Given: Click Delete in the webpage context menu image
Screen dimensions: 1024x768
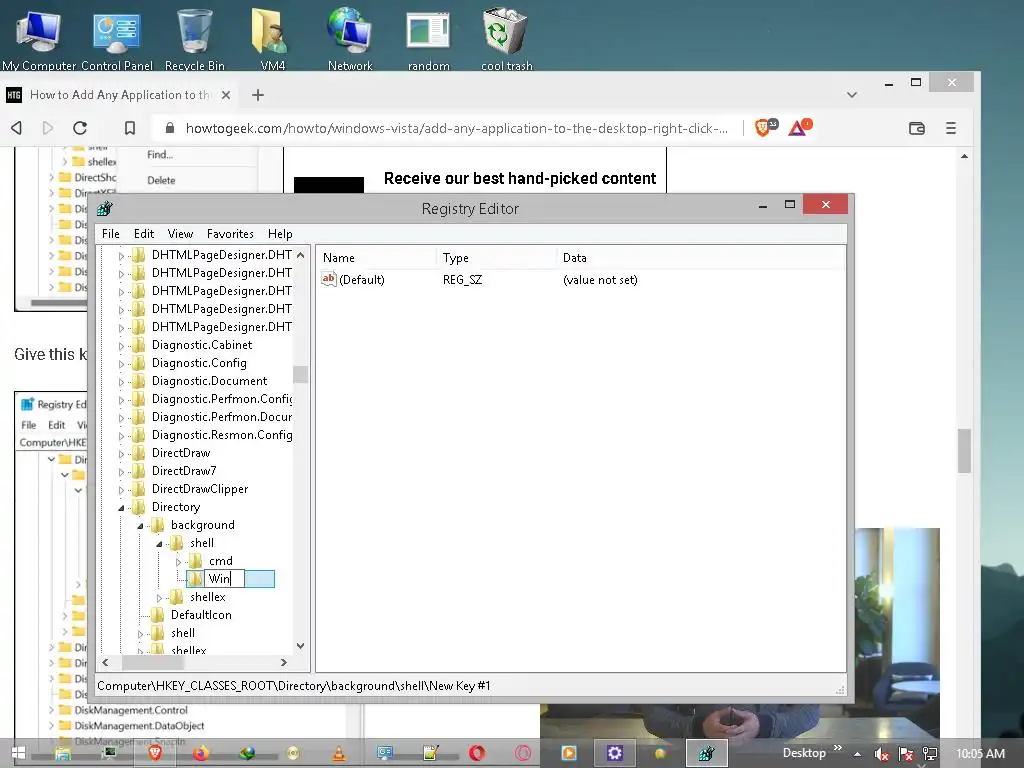Looking at the screenshot, I should click(x=161, y=180).
